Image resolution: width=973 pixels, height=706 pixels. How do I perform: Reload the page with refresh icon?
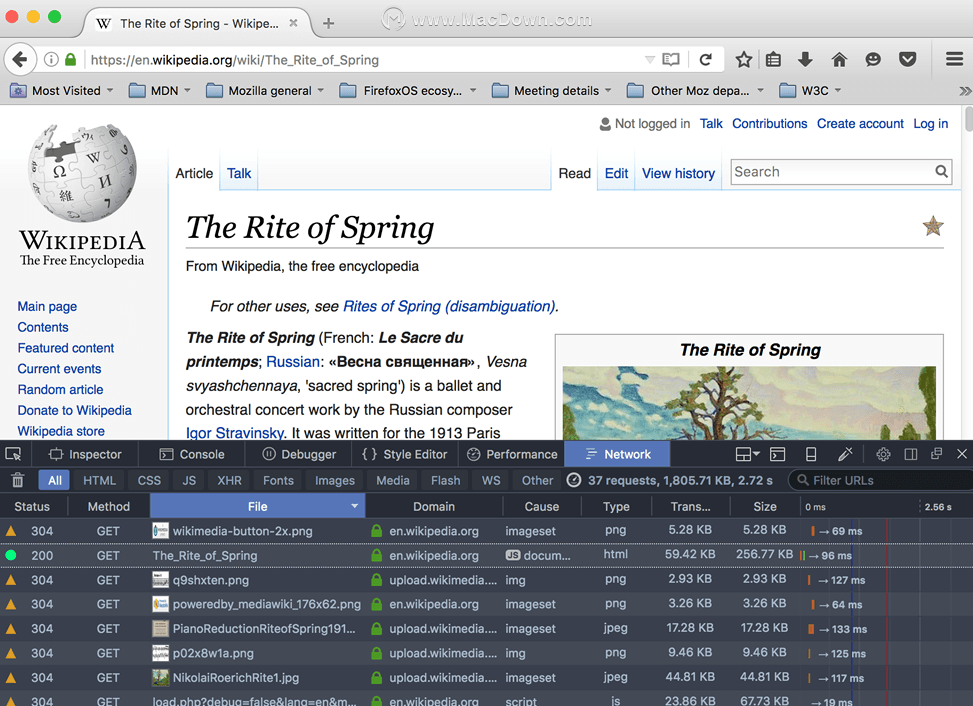tap(706, 60)
